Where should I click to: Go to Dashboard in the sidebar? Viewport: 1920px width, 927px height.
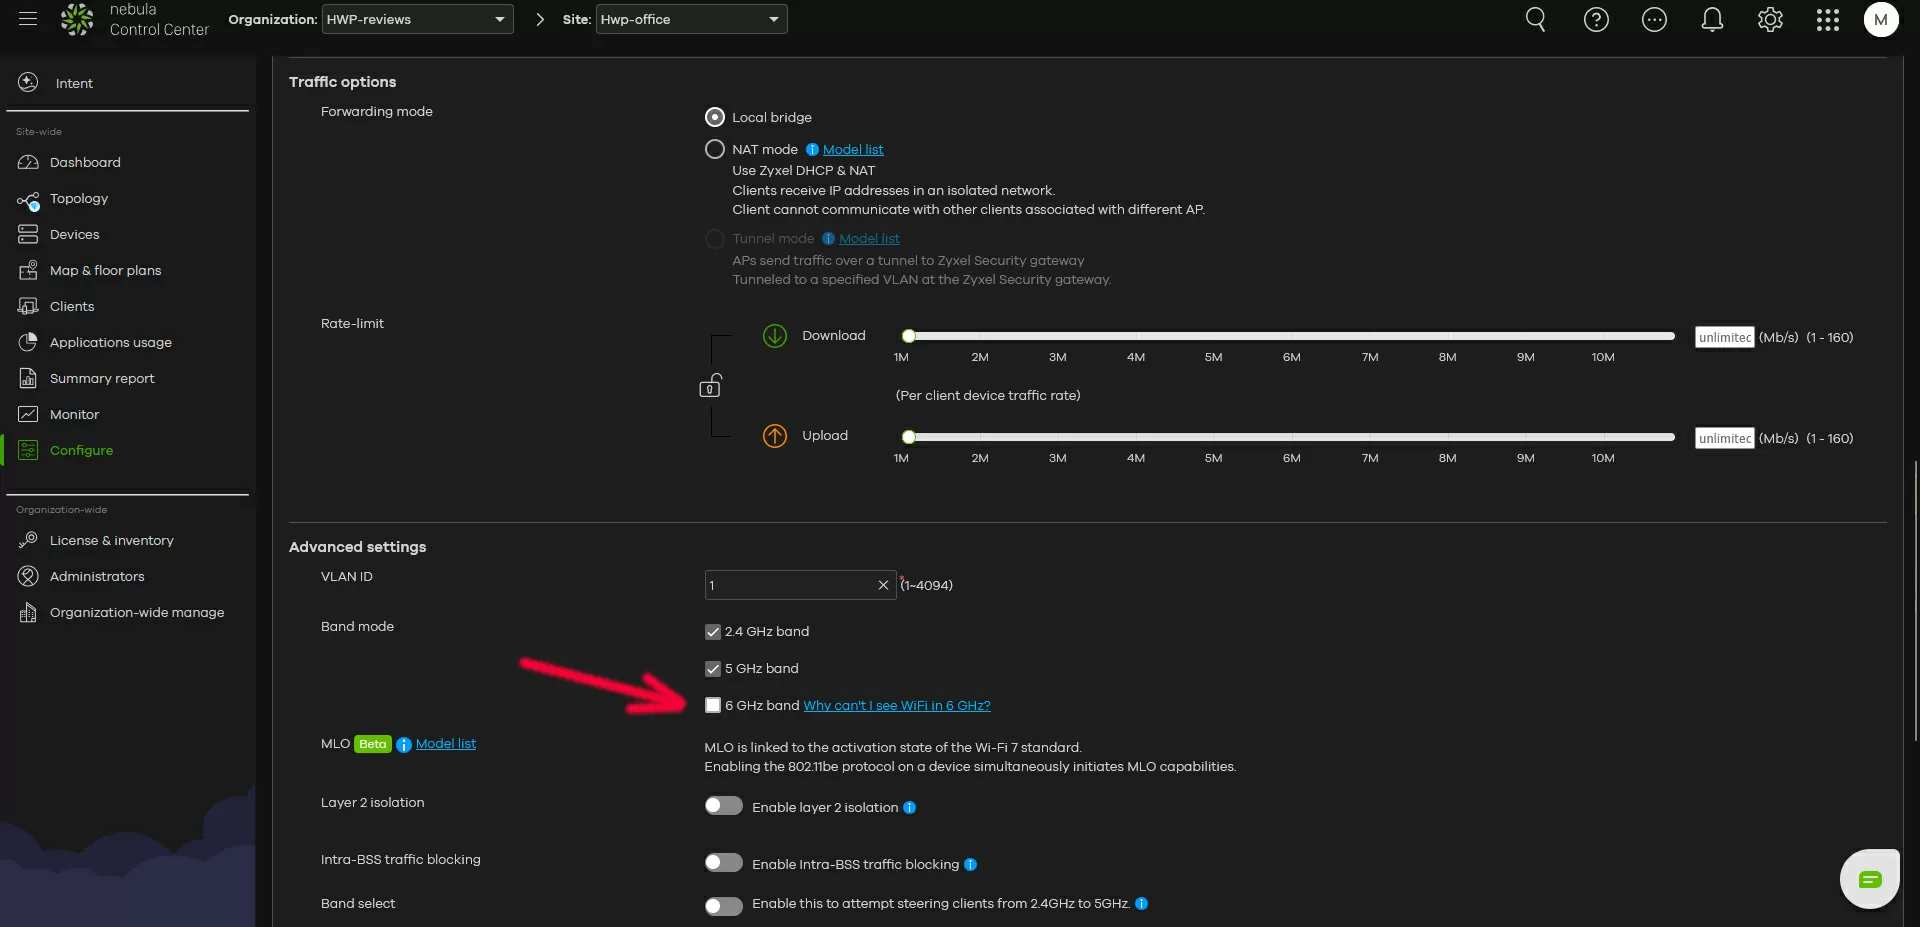pos(85,163)
